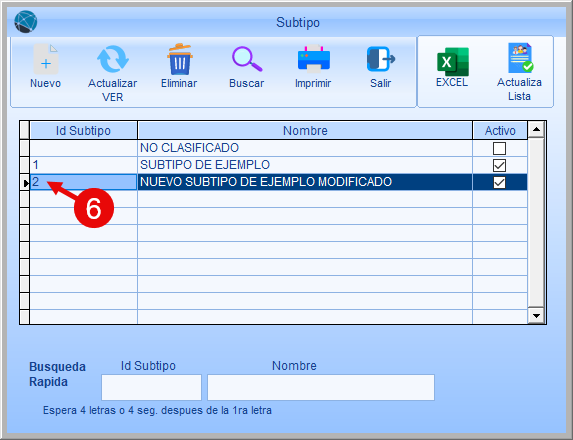
Task: Print the list with Imprimir icon
Action: pyautogui.click(x=314, y=59)
